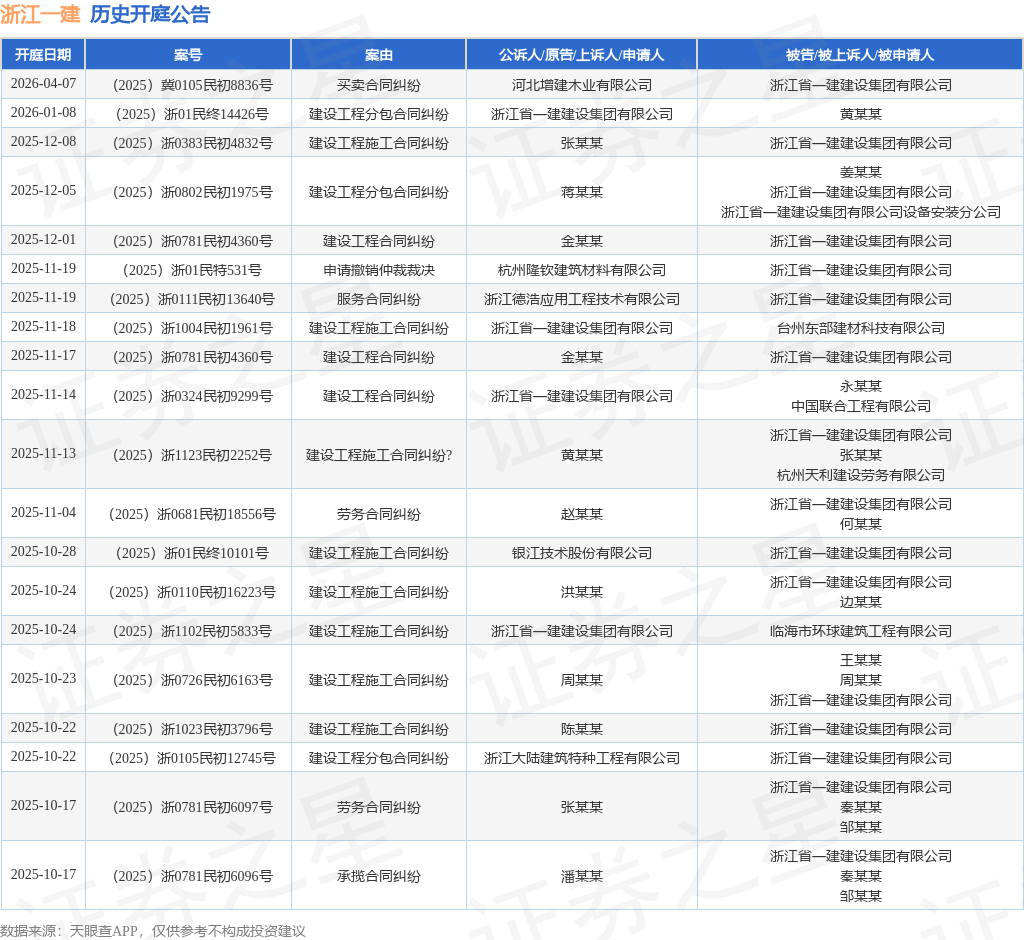This screenshot has width=1024, height=940.
Task: Select case number (2025)浙0383民初4832号
Action: pos(192,143)
